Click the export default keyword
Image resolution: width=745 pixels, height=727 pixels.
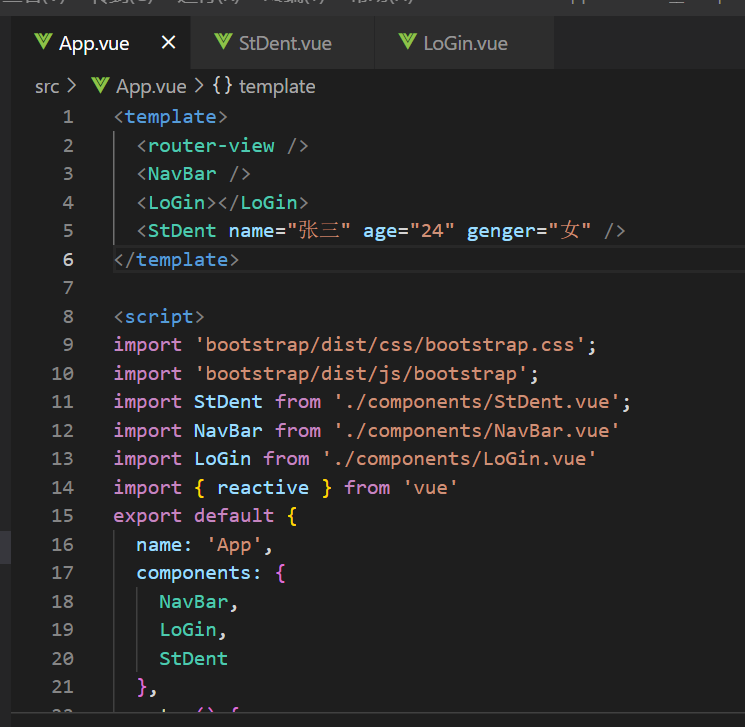tap(193, 516)
